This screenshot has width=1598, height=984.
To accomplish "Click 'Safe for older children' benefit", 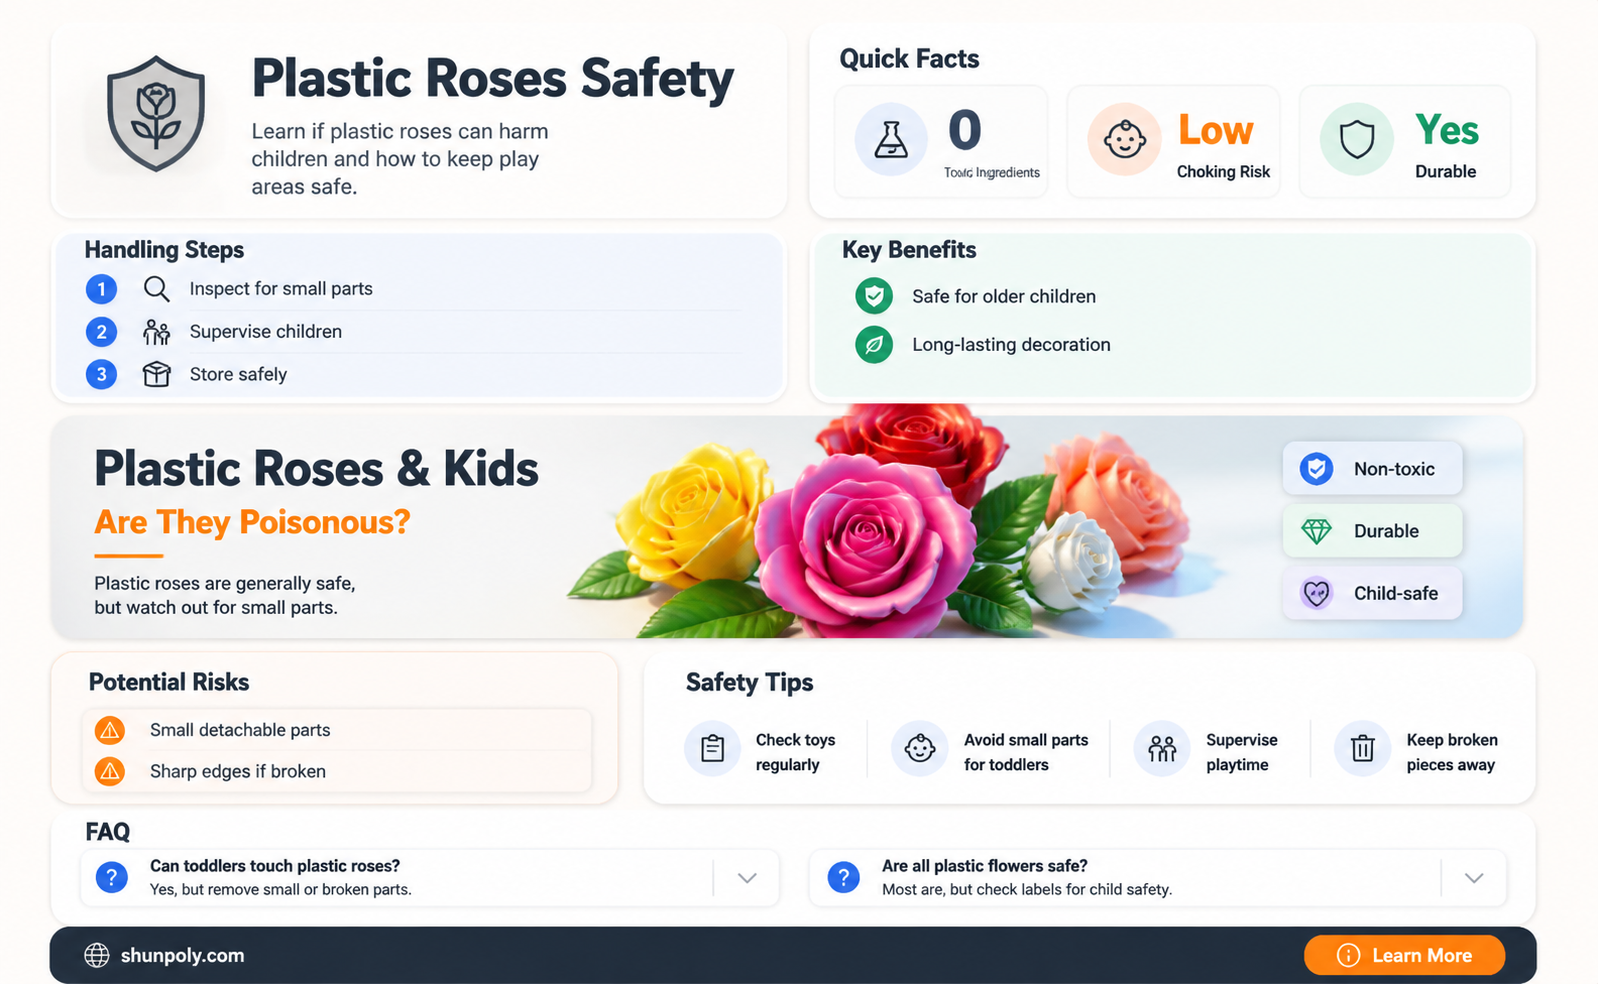I will 1004,296.
